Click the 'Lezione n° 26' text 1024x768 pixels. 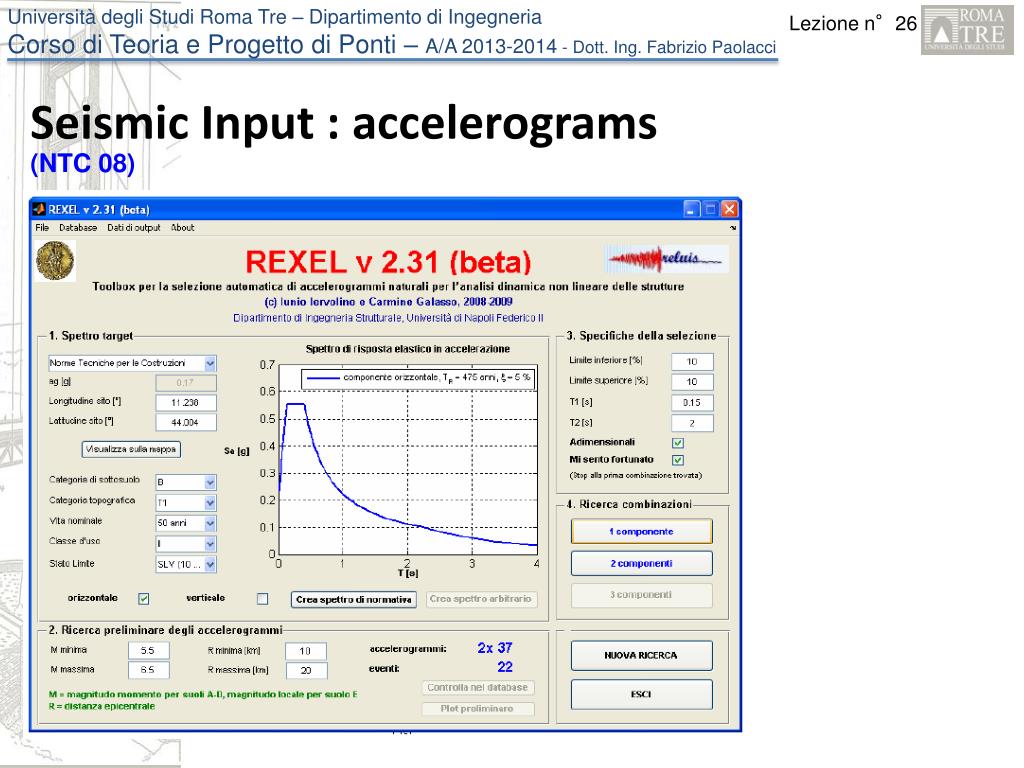[x=853, y=24]
